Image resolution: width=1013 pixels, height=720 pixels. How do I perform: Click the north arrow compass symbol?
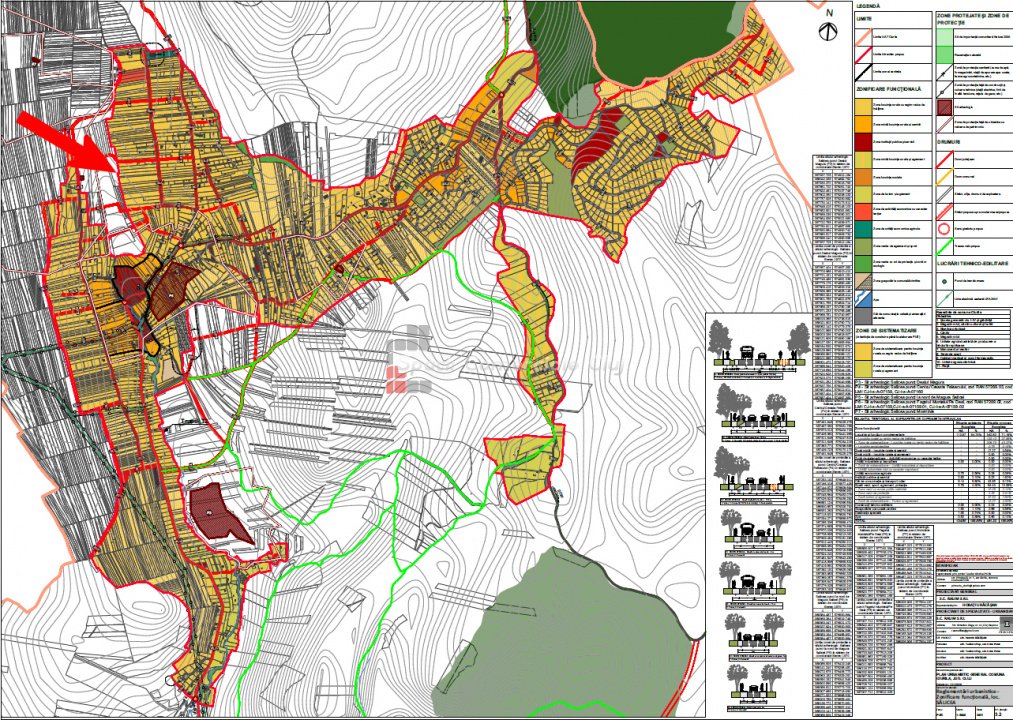(x=828, y=29)
